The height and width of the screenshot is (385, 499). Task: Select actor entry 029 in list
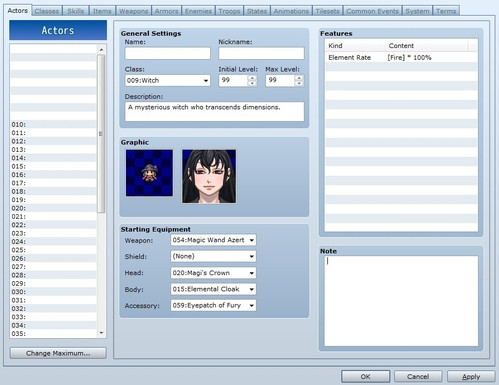[x=53, y=284]
